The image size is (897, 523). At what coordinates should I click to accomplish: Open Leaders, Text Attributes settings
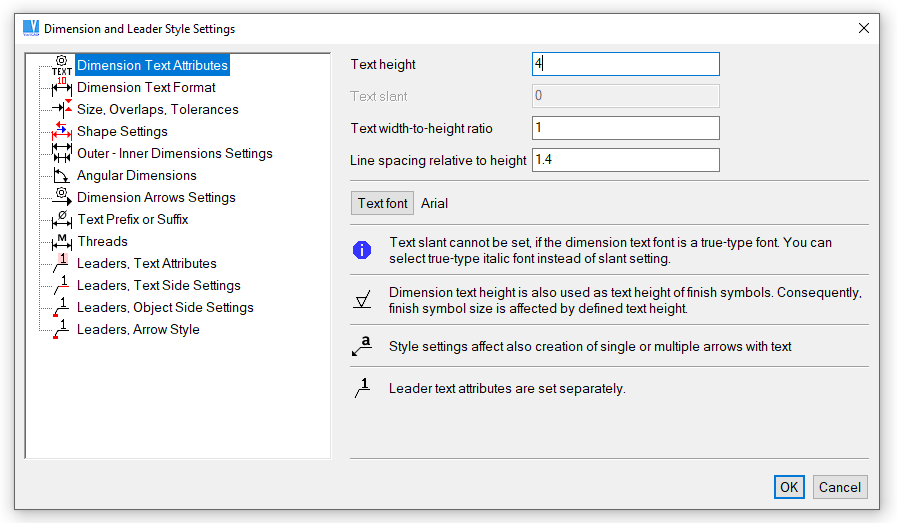(146, 264)
